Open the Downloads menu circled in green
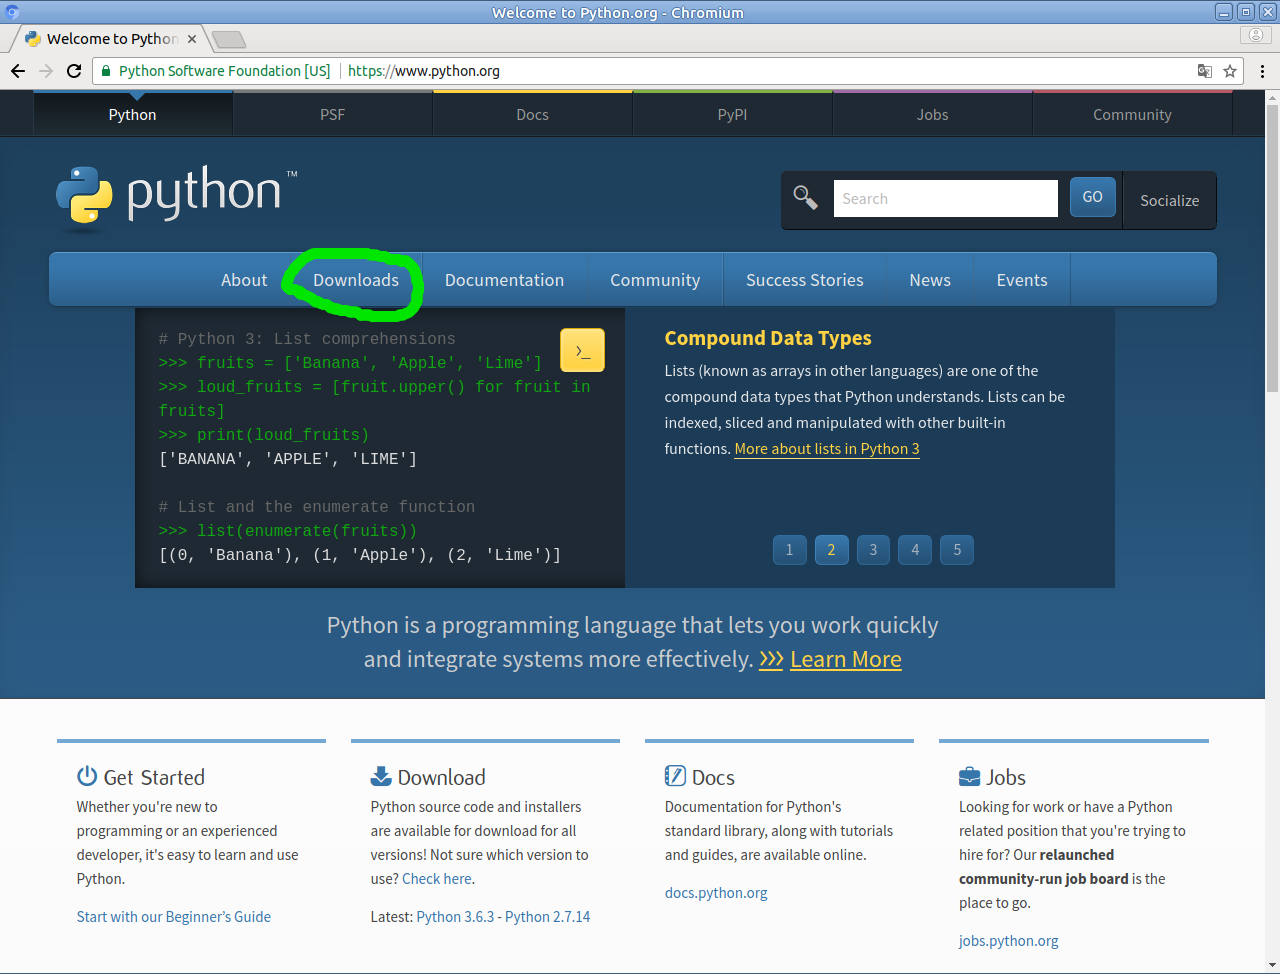The width and height of the screenshot is (1280, 974). click(355, 280)
